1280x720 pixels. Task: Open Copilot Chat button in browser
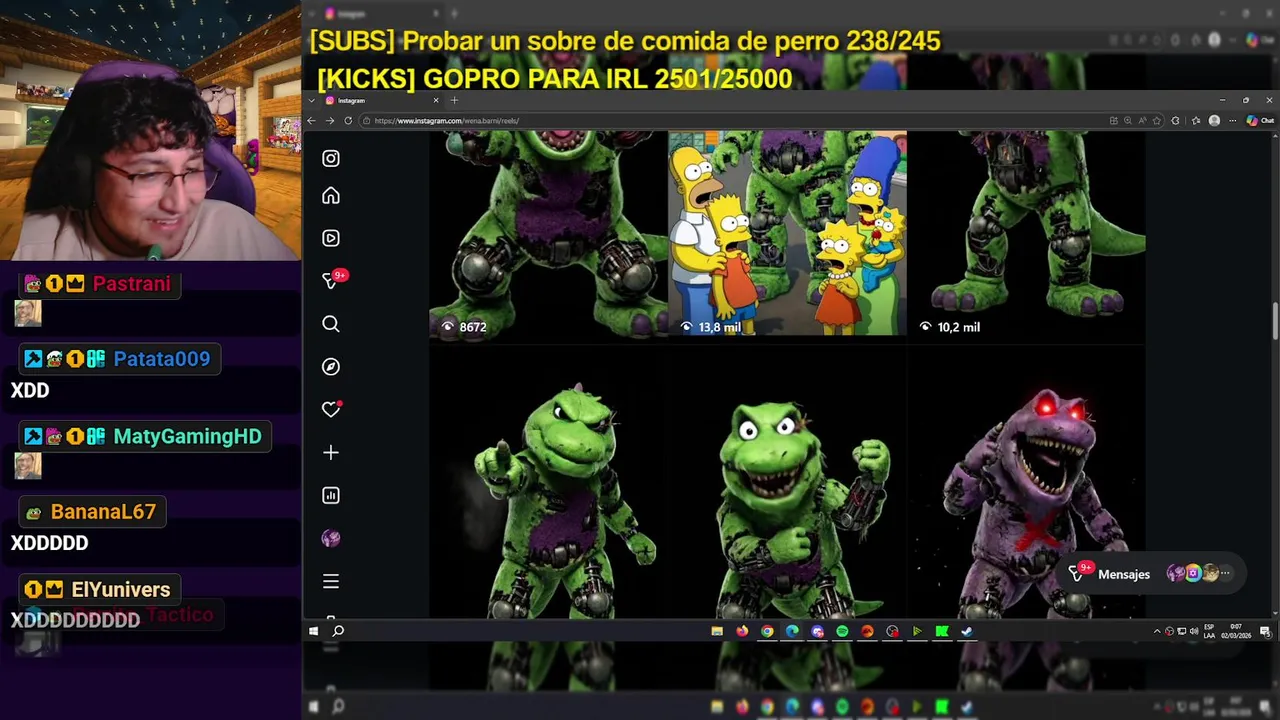click(x=1259, y=120)
